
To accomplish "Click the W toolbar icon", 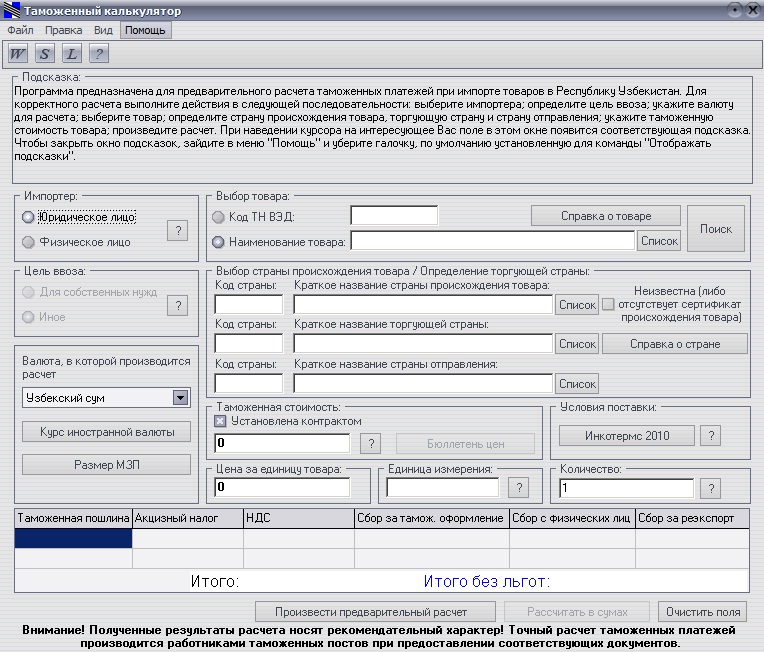I will (19, 54).
